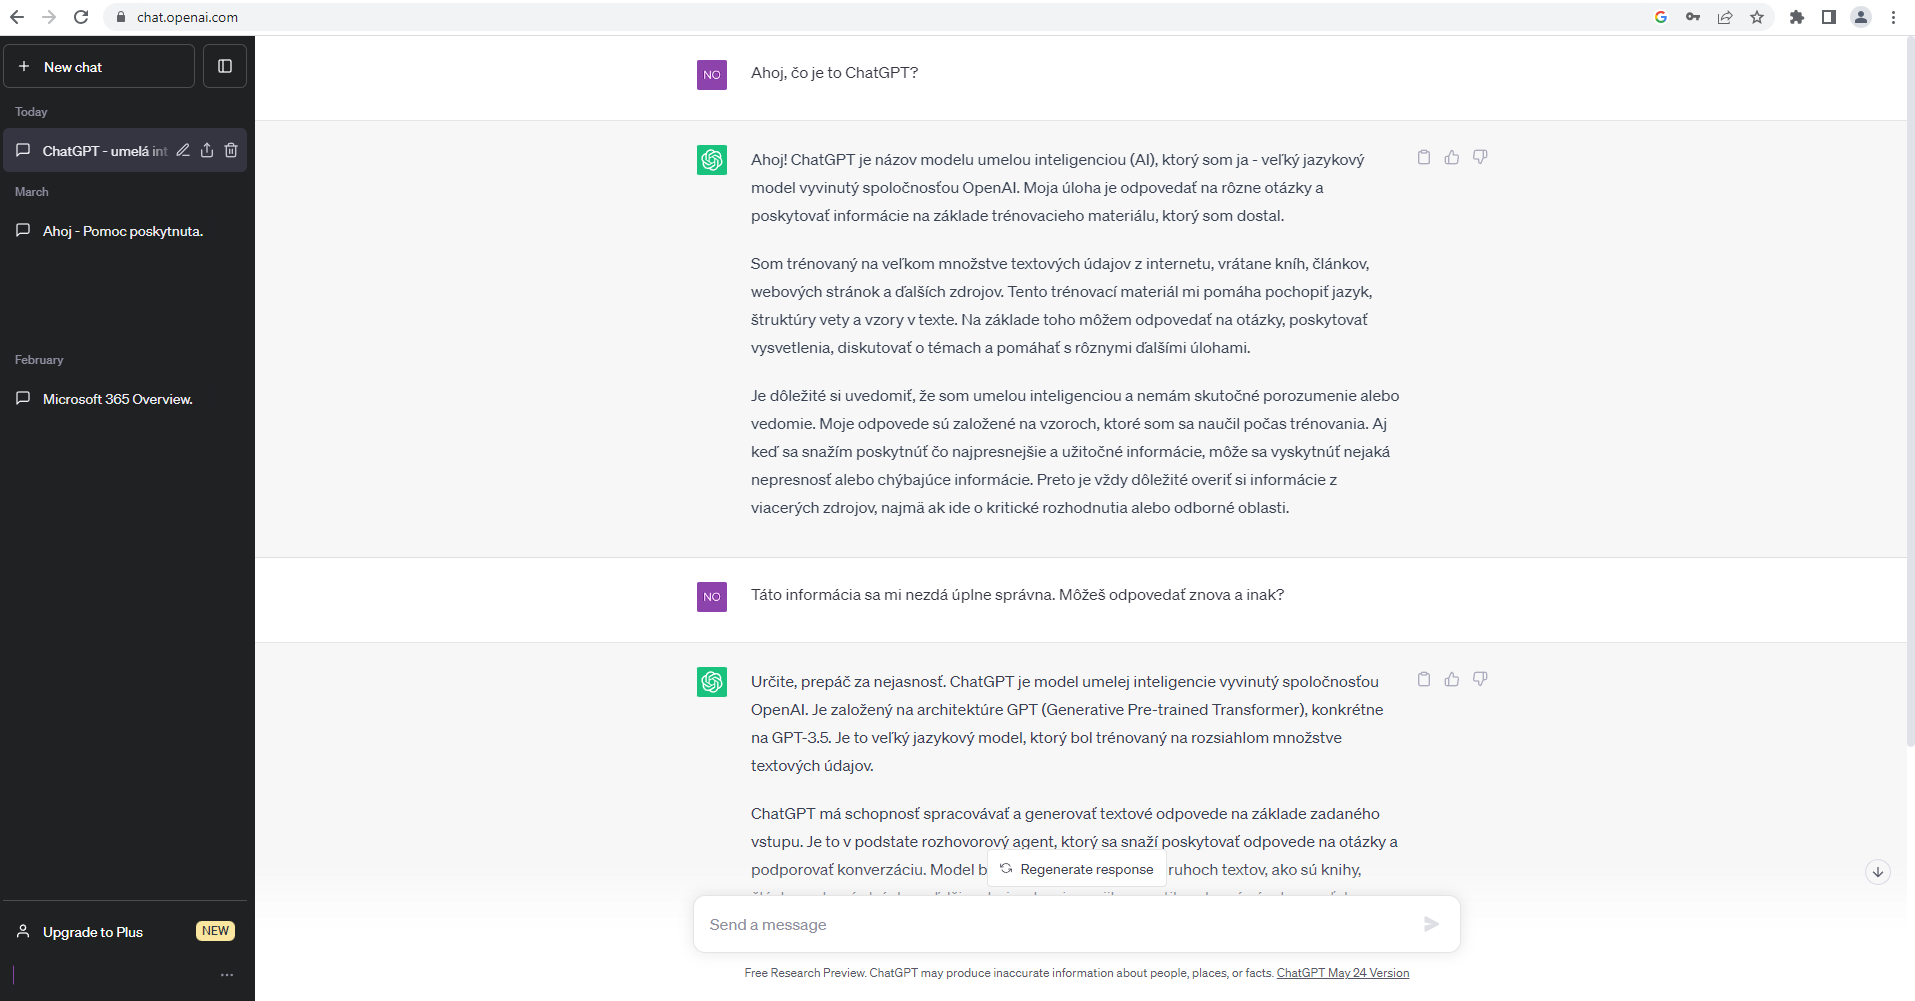Click the message text 'Ahoj, čo je to ChatGPT?'
Viewport: 1915px width, 1001px height.
834,73
